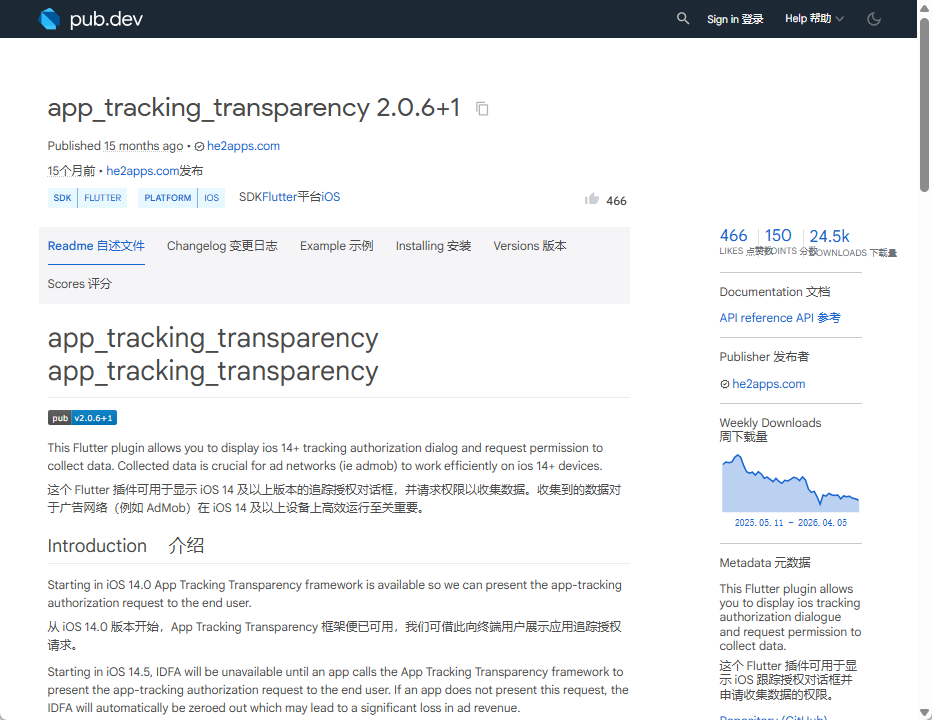
Task: Click the scrollbar down arrow
Action: coord(924,712)
